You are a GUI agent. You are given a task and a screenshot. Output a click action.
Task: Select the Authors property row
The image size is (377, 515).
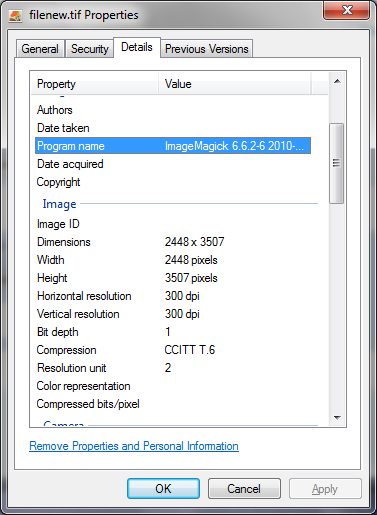[x=173, y=110]
